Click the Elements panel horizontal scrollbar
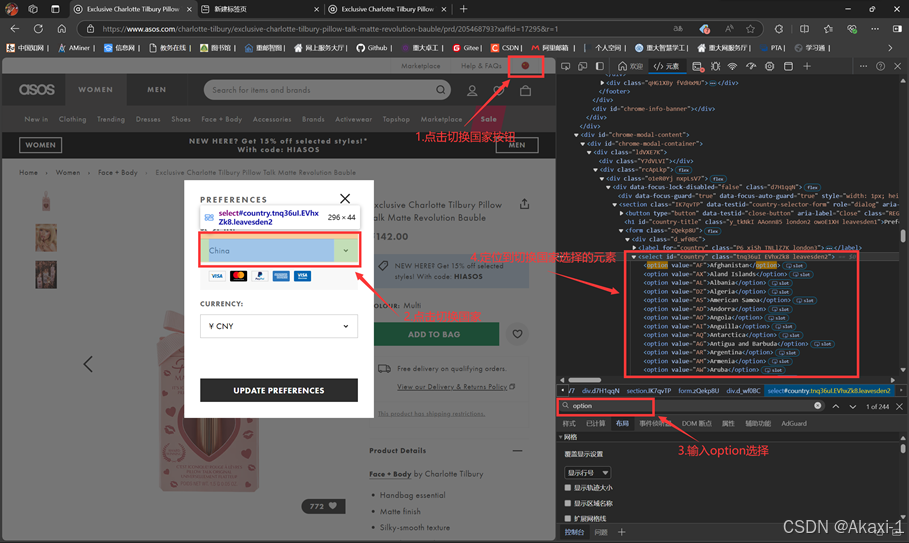This screenshot has height=543, width=909. click(584, 380)
